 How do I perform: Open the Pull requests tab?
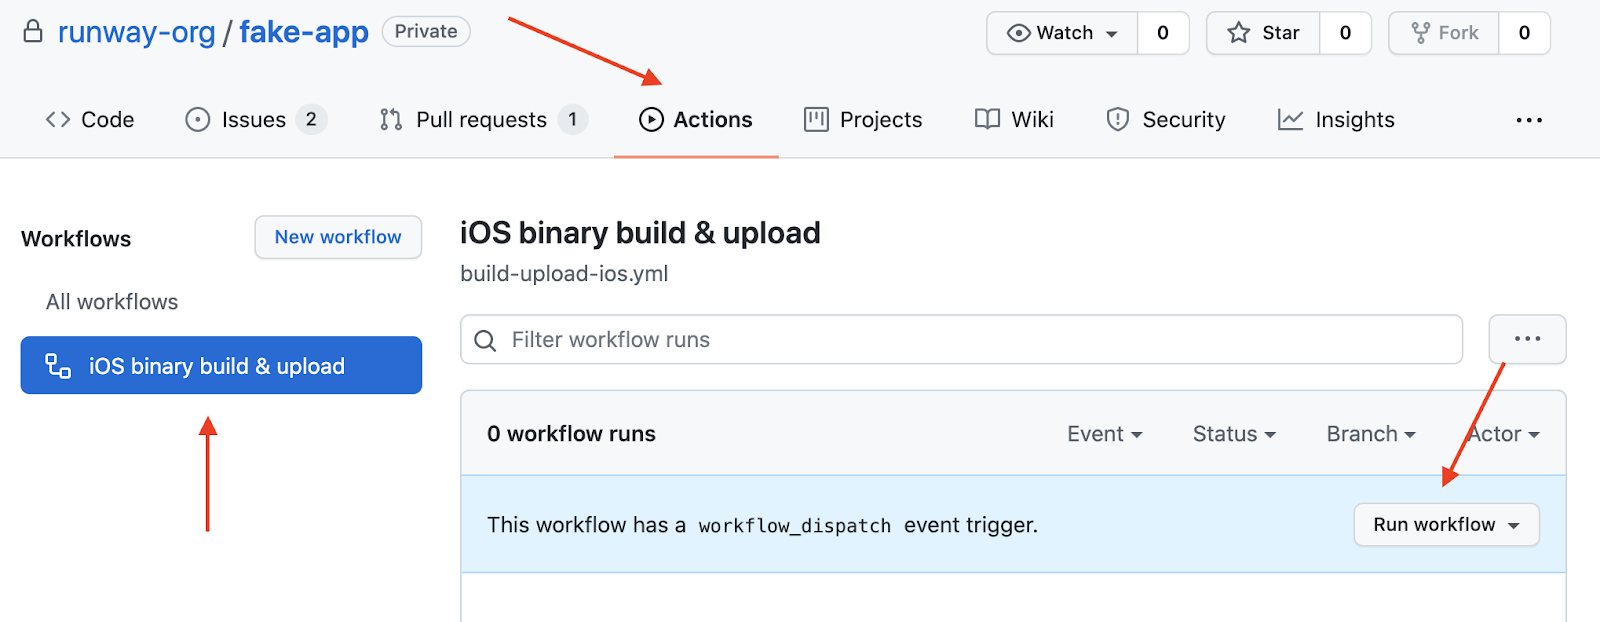[x=483, y=120]
